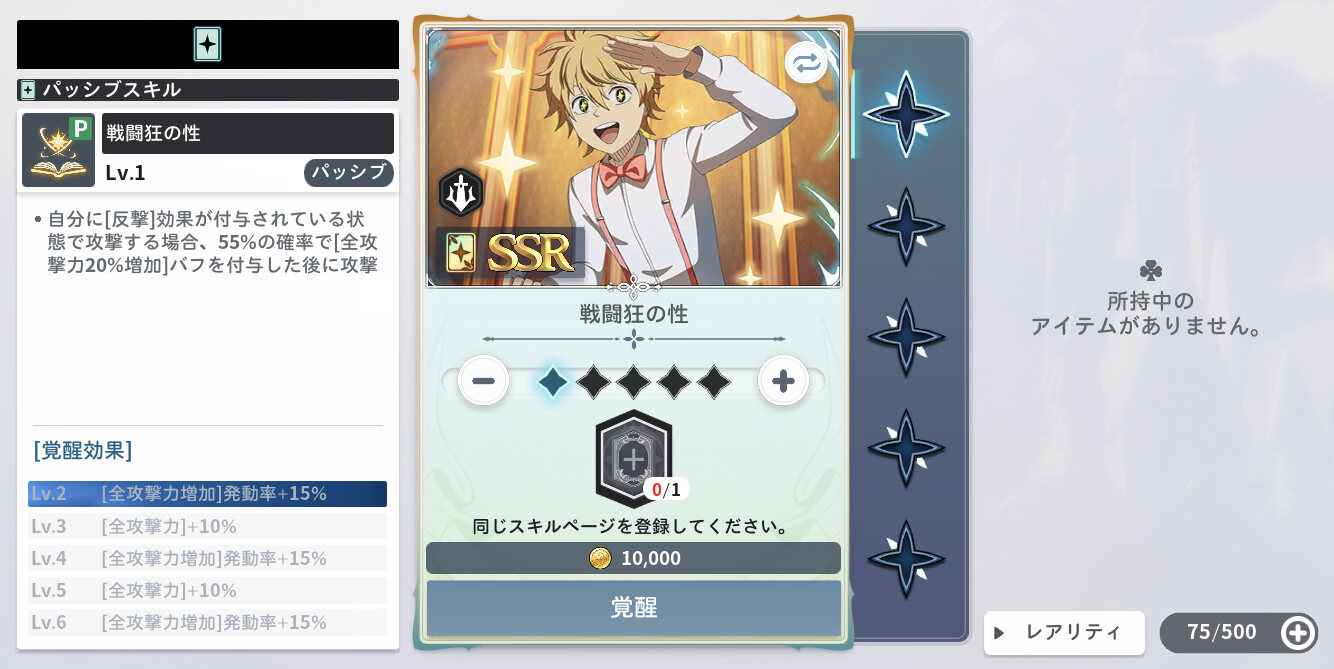
Task: Click the top skill page tab icon
Action: (207, 44)
